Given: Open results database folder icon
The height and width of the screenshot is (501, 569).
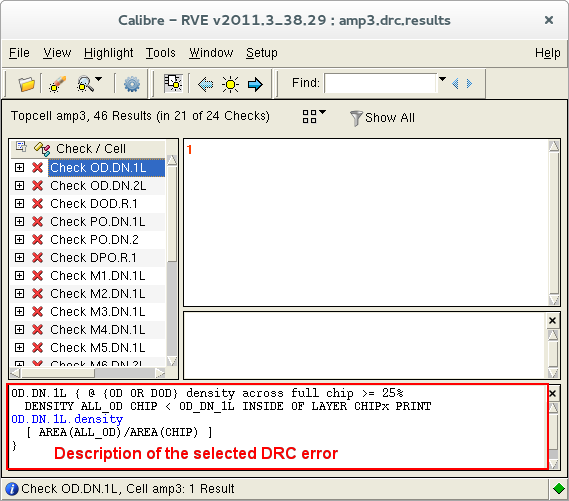Looking at the screenshot, I should (26, 84).
